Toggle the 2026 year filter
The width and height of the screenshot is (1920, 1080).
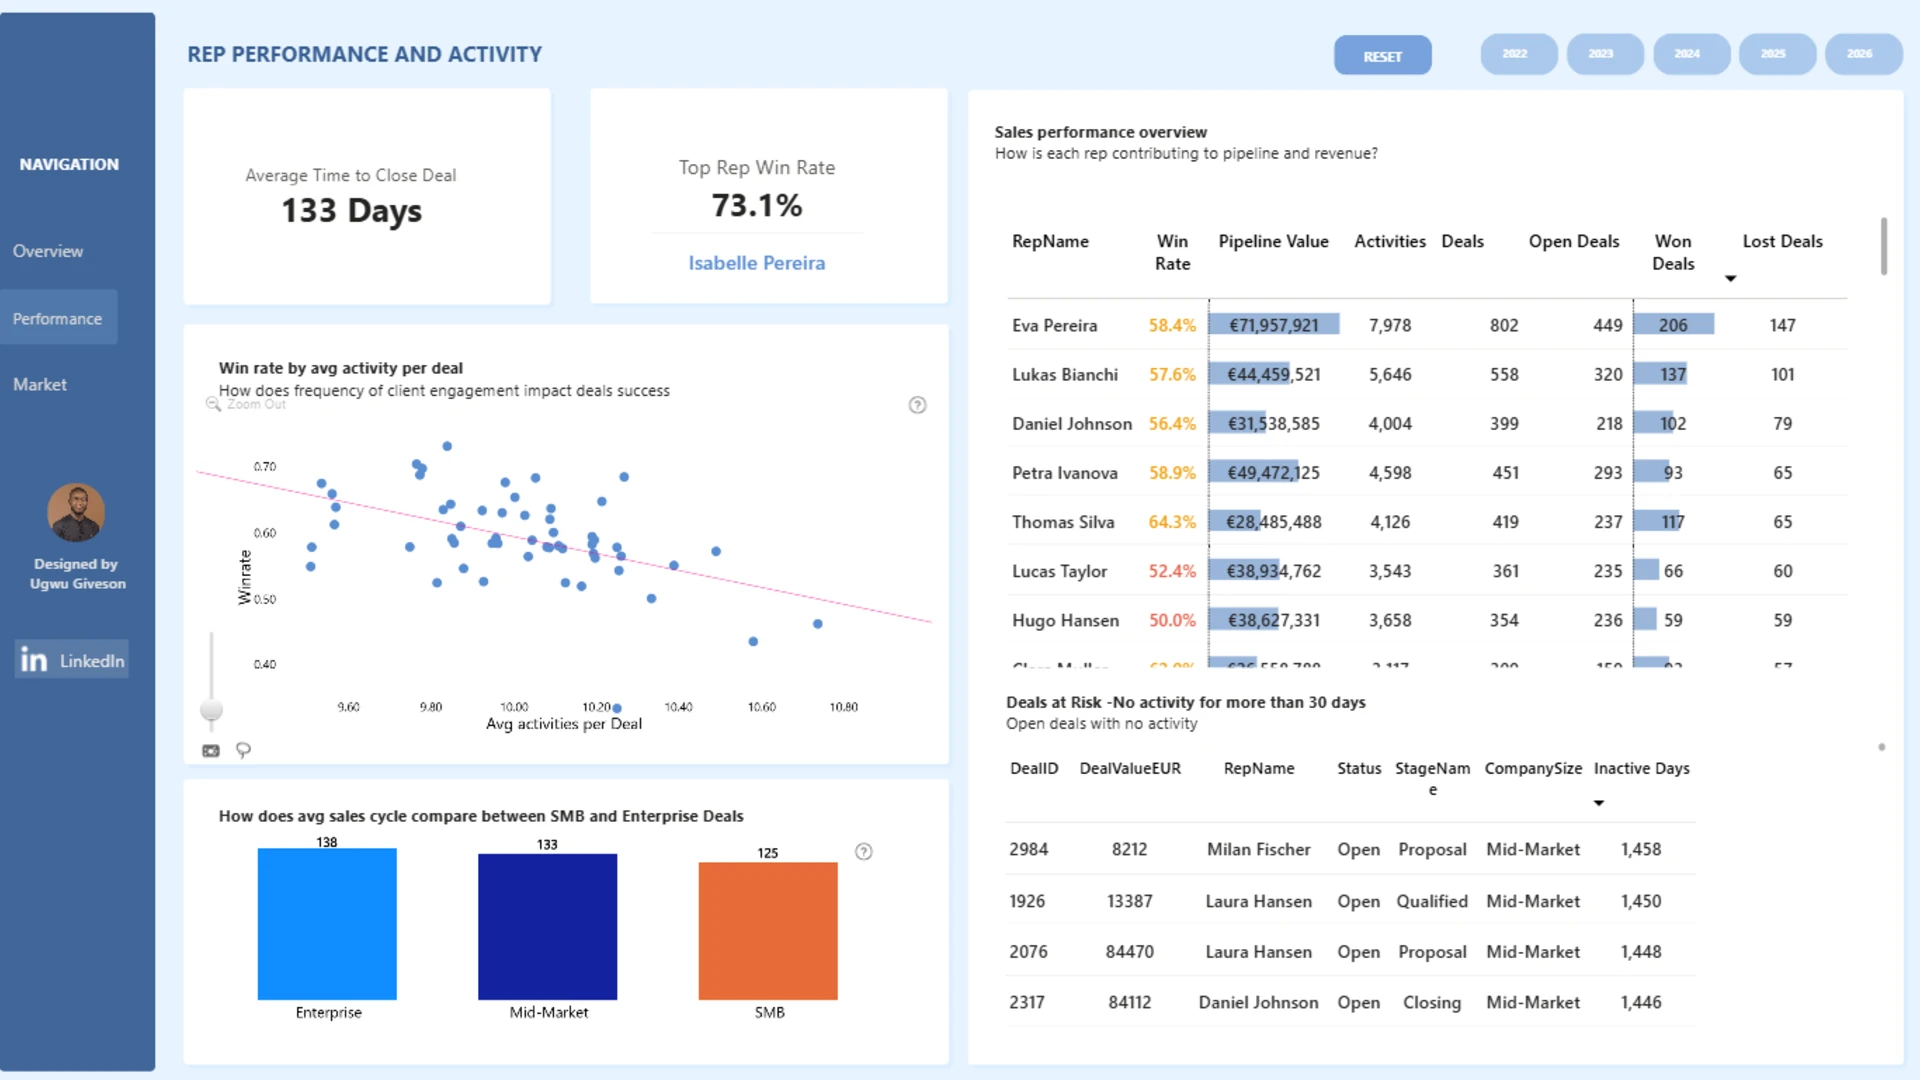(x=1862, y=54)
